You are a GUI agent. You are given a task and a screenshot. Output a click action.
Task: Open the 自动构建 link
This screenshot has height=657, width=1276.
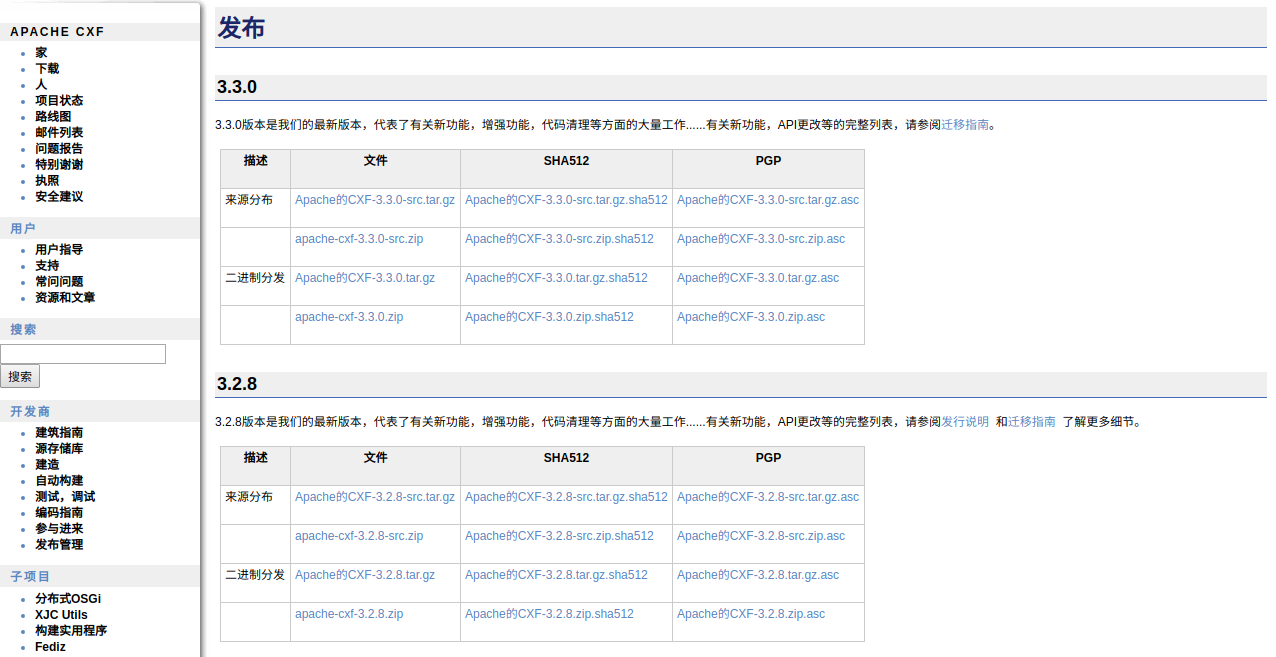[x=59, y=481]
